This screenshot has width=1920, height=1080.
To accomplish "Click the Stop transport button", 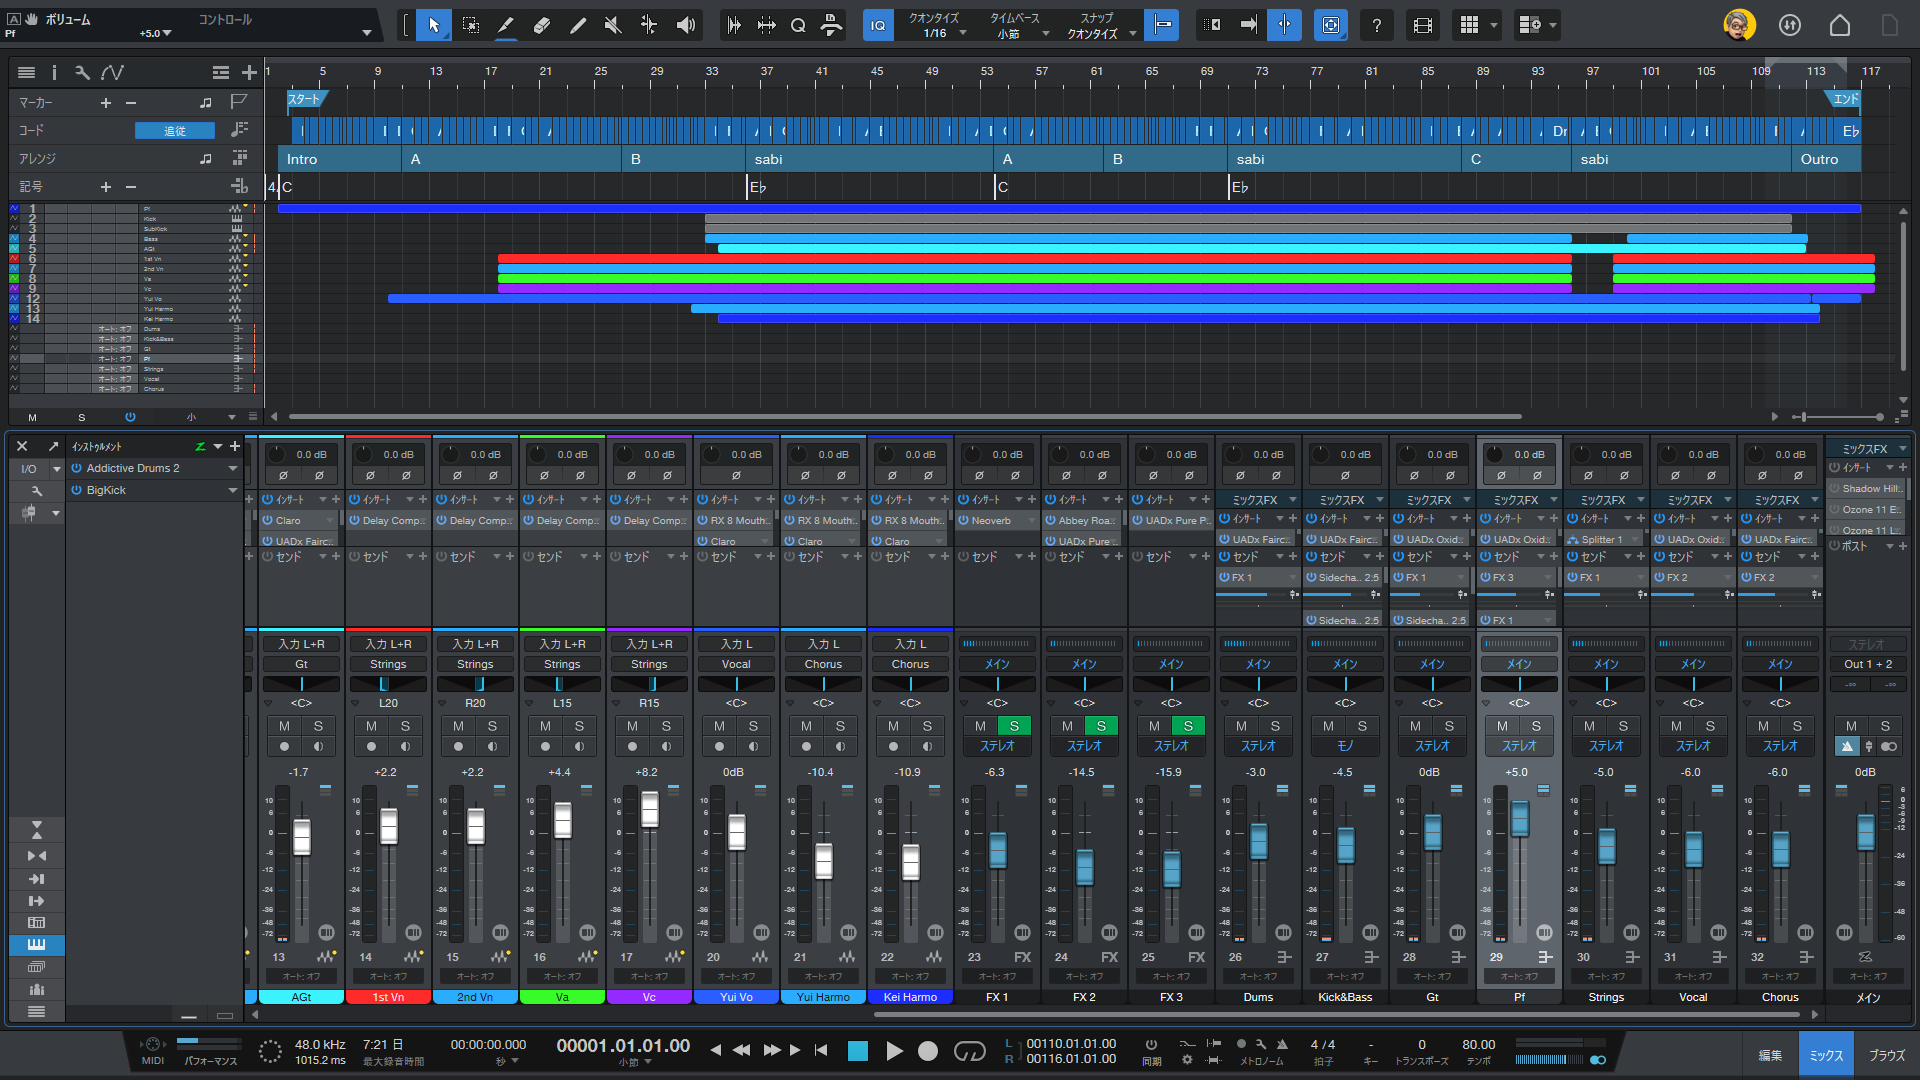I will (x=857, y=1051).
